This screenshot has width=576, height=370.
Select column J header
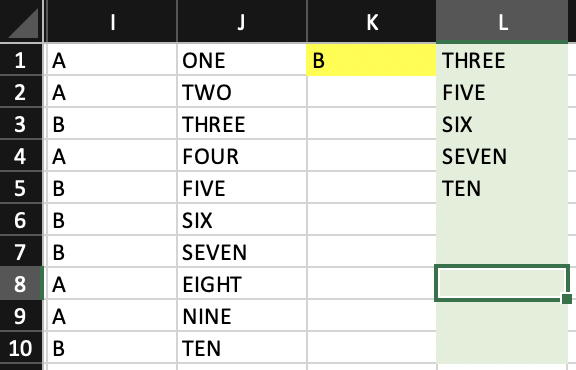tap(242, 21)
